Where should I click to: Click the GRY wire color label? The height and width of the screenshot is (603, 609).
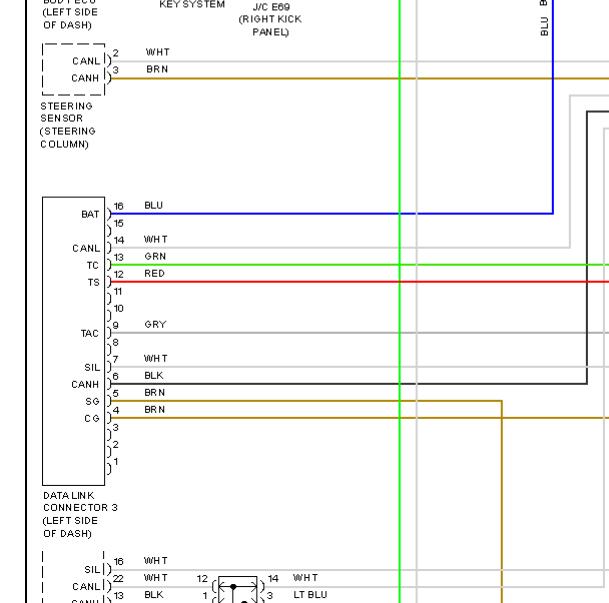pos(155,325)
